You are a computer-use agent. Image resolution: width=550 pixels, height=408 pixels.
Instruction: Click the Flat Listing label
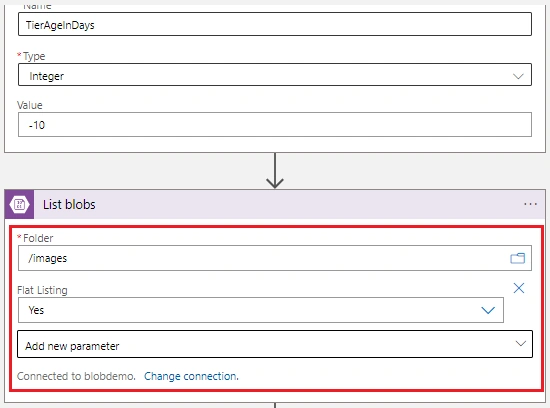click(42, 290)
